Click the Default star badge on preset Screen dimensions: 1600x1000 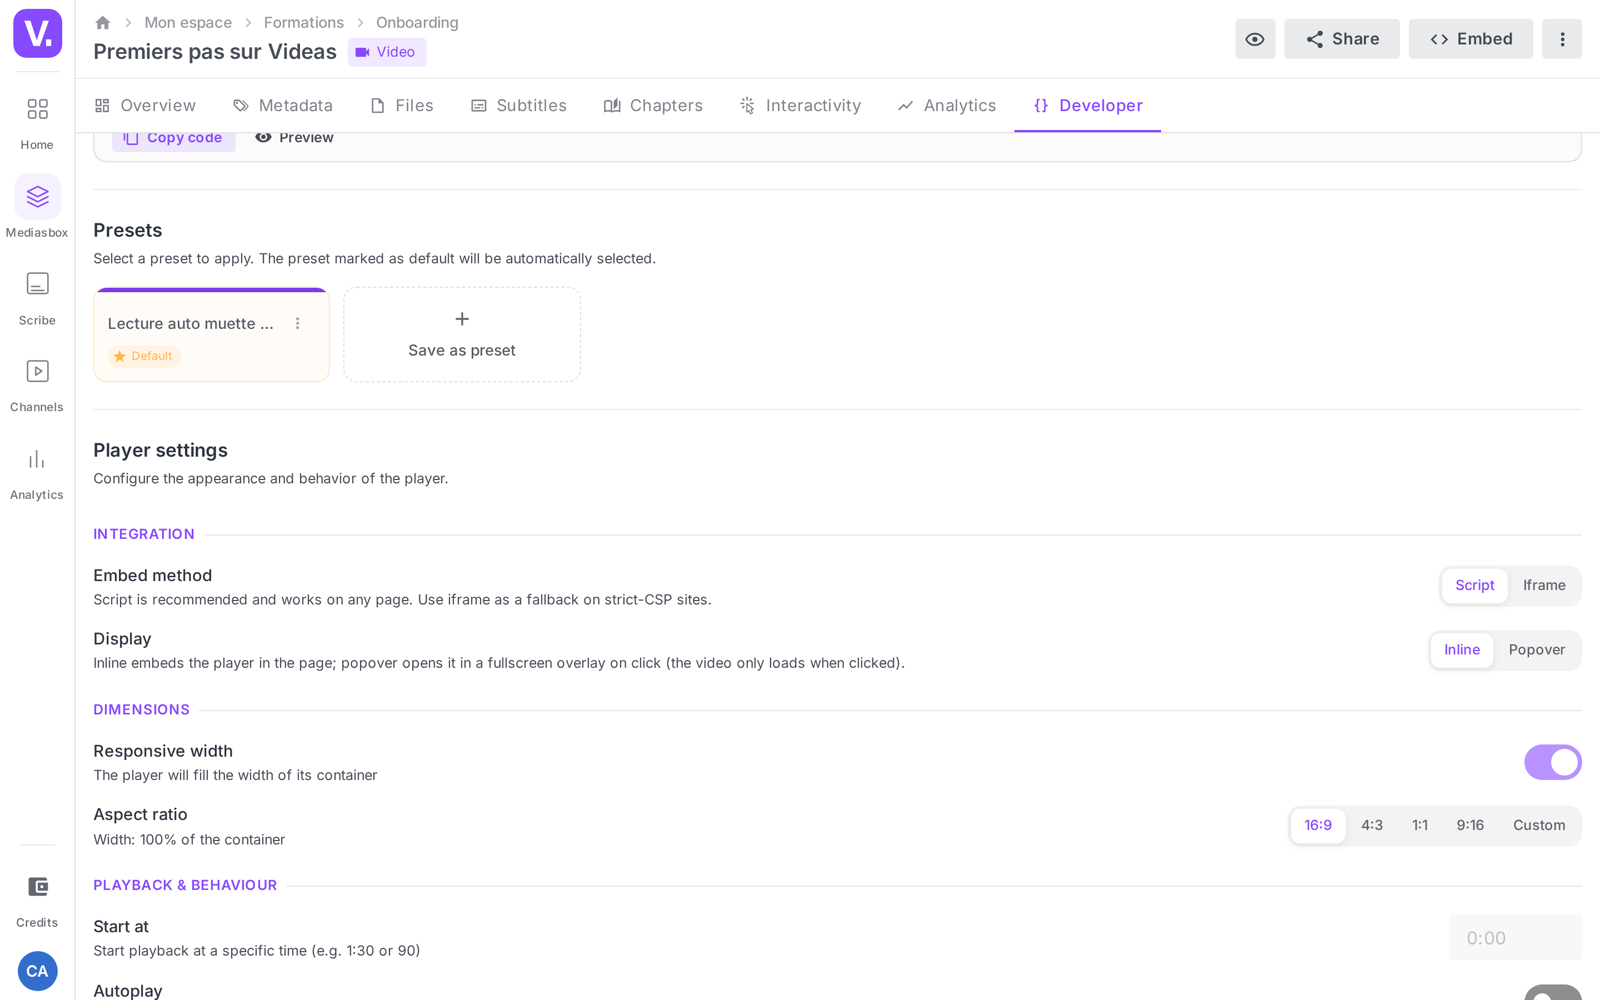[x=144, y=356]
